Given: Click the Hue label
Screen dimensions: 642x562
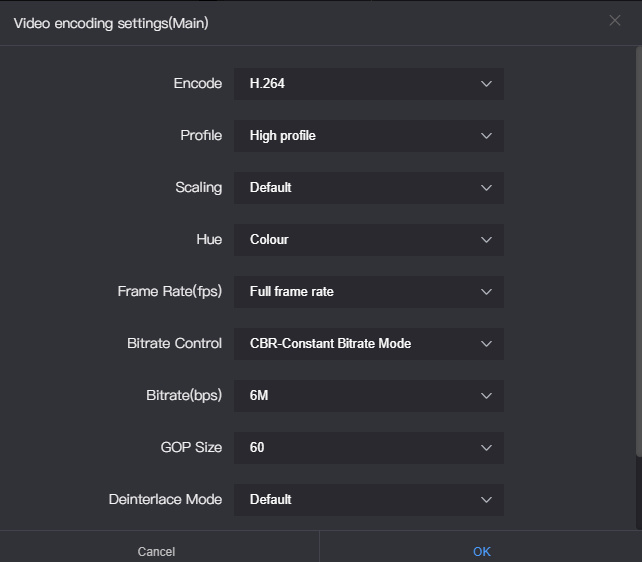Looking at the screenshot, I should pos(209,239).
